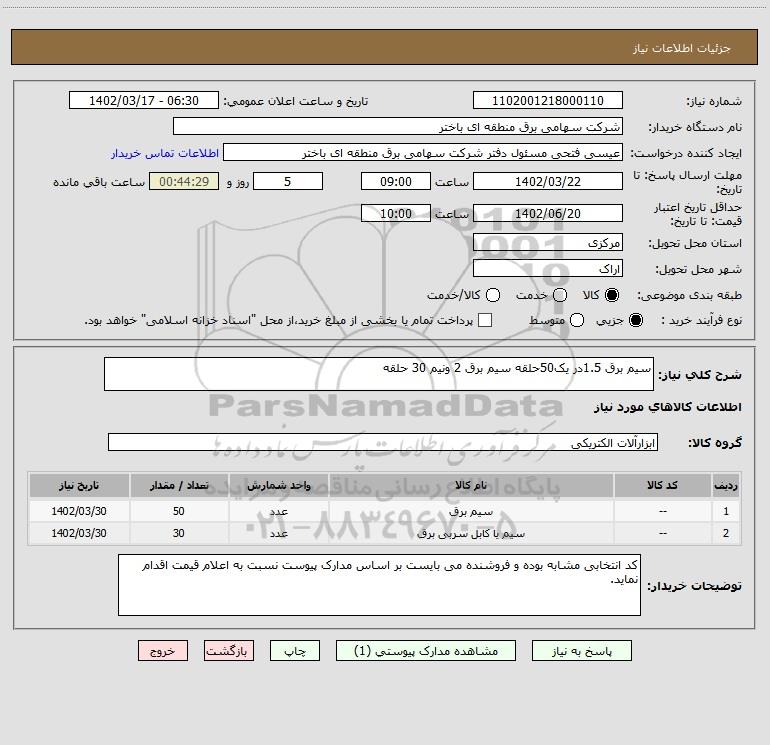Click the buyer notes text area
Image resolution: width=770 pixels, height=745 pixels.
(x=379, y=584)
